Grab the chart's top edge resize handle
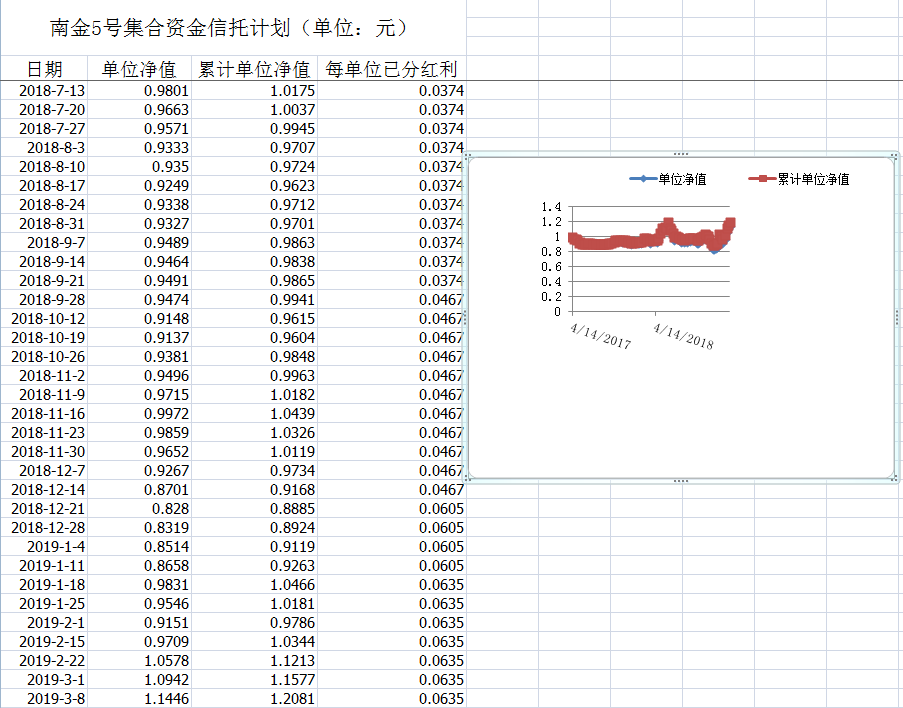This screenshot has height=708, width=903. [x=681, y=154]
